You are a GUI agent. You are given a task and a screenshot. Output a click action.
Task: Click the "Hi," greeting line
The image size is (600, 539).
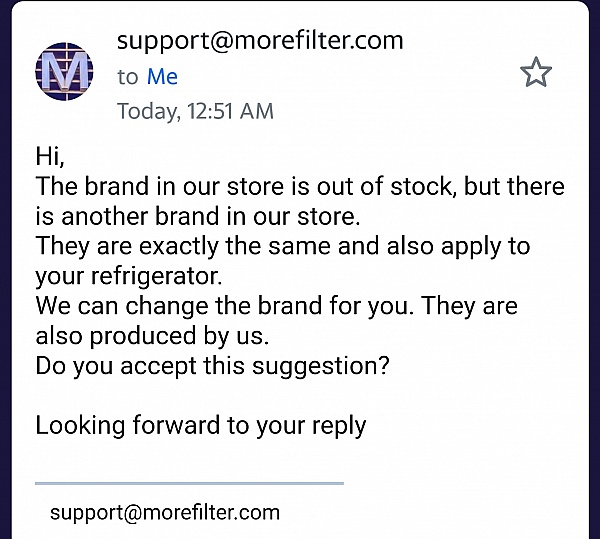coord(50,156)
